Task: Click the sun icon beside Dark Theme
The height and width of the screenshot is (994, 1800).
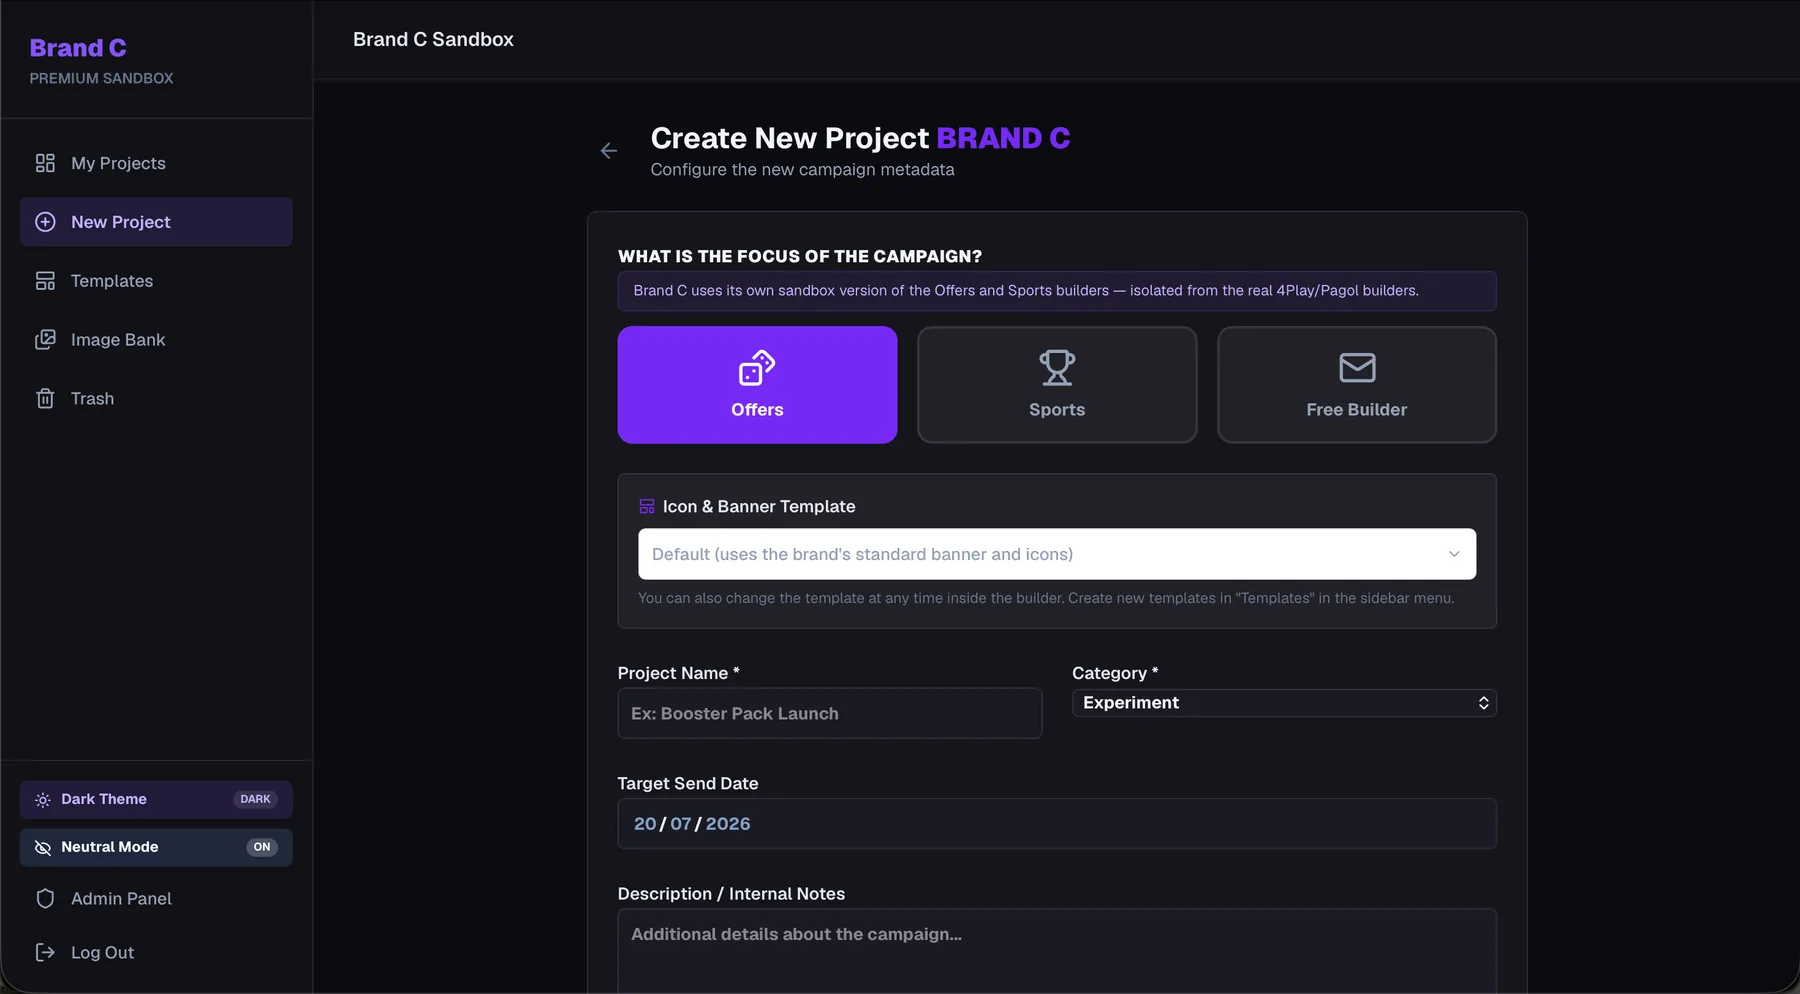Action: click(42, 800)
